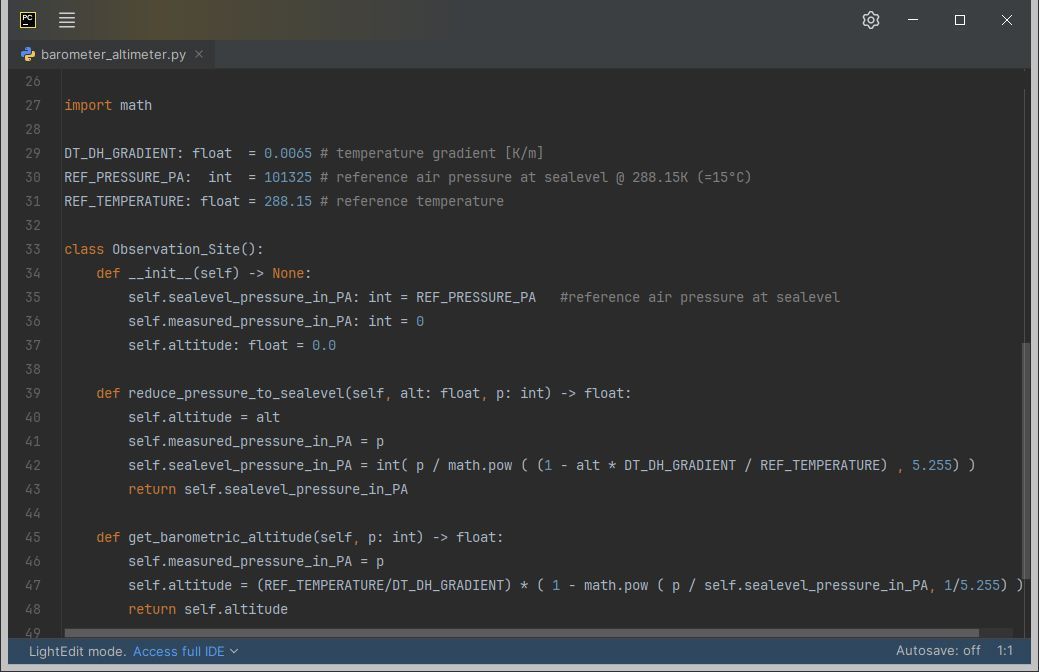Click the value 5.255 on line 42
Viewport: 1039px width, 672px height.
pos(932,465)
